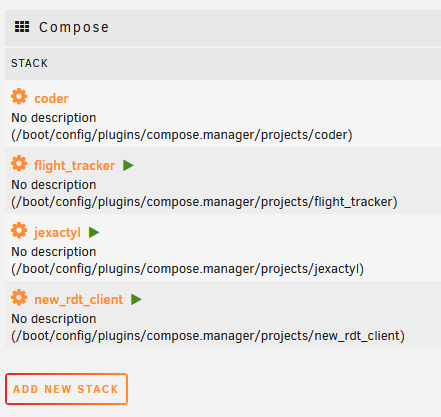Click the new_rdt_client project path text
This screenshot has height=417, width=441.
208,336
